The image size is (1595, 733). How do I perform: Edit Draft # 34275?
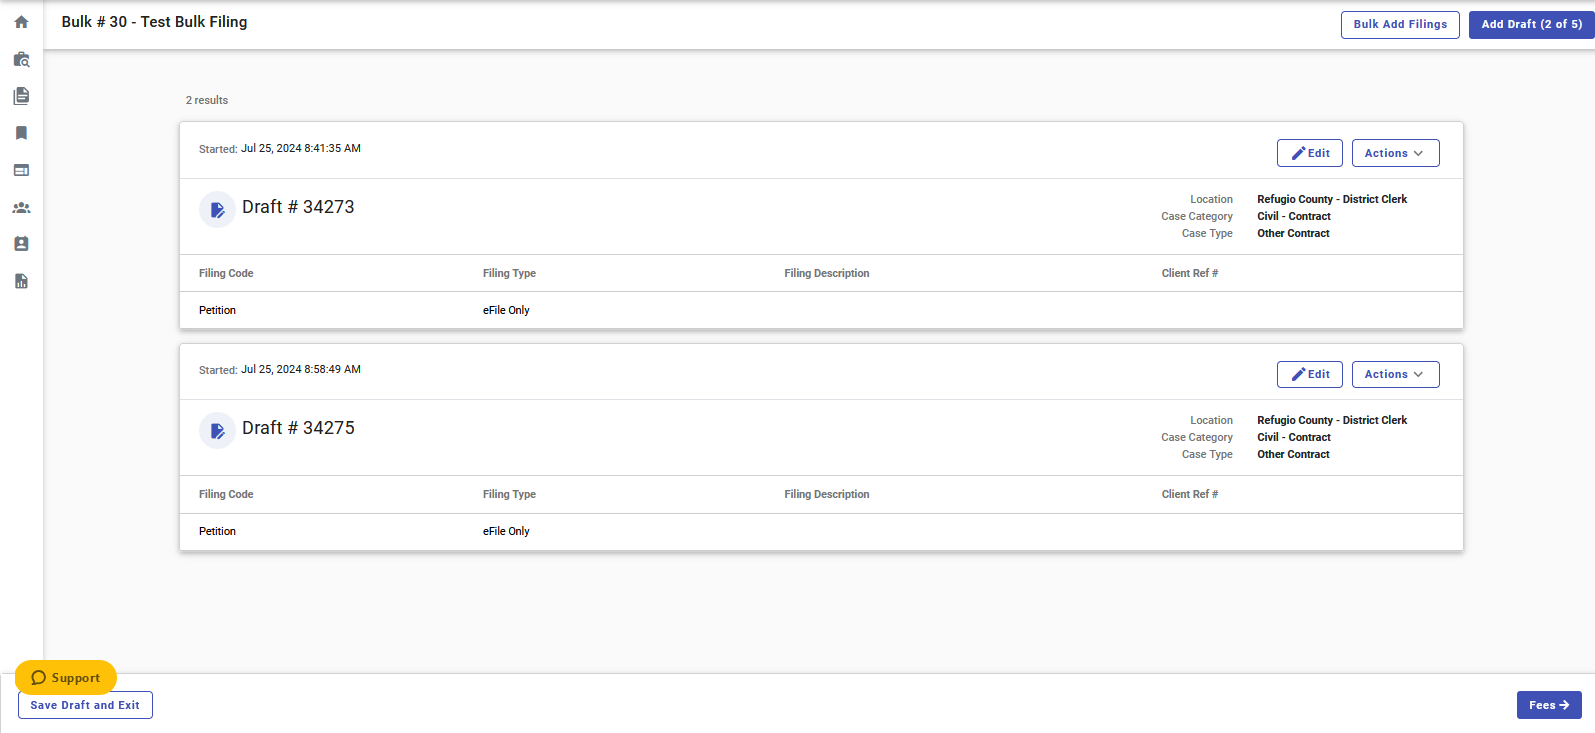point(1309,374)
